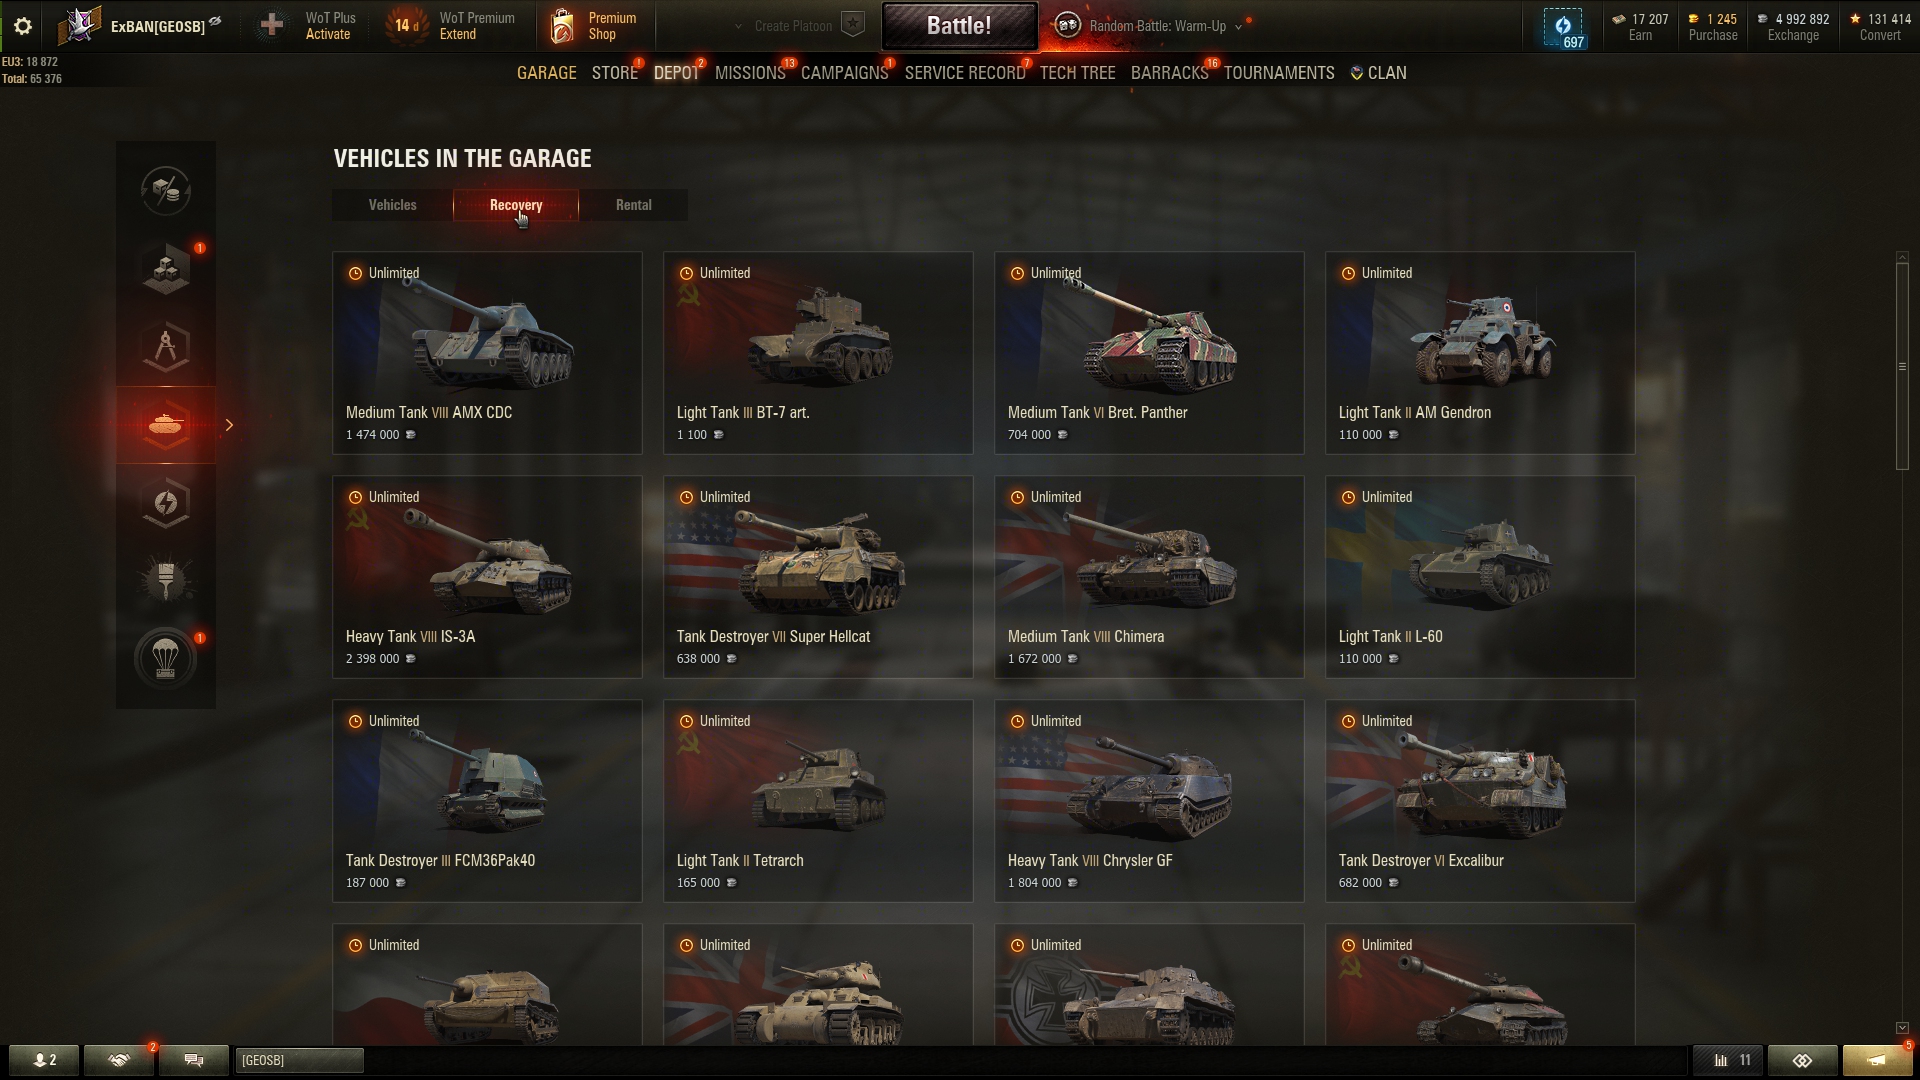
Task: Click the GEOSB chat channel field
Action: (x=299, y=1060)
